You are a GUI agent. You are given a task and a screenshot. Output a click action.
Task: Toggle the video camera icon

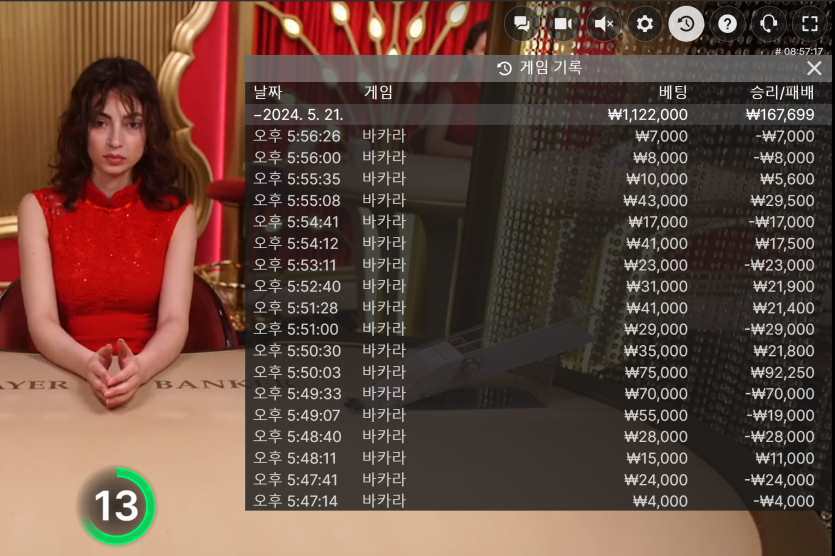tap(563, 24)
